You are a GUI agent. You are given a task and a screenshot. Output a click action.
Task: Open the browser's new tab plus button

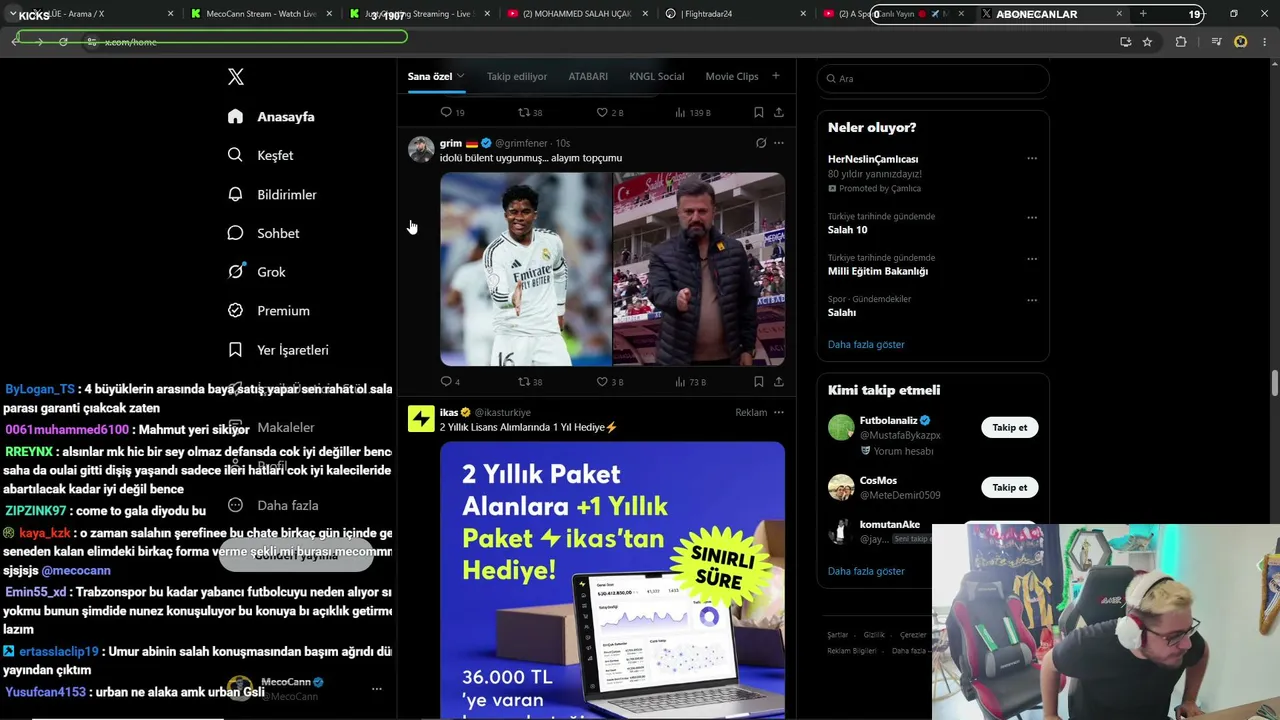pyautogui.click(x=1143, y=14)
